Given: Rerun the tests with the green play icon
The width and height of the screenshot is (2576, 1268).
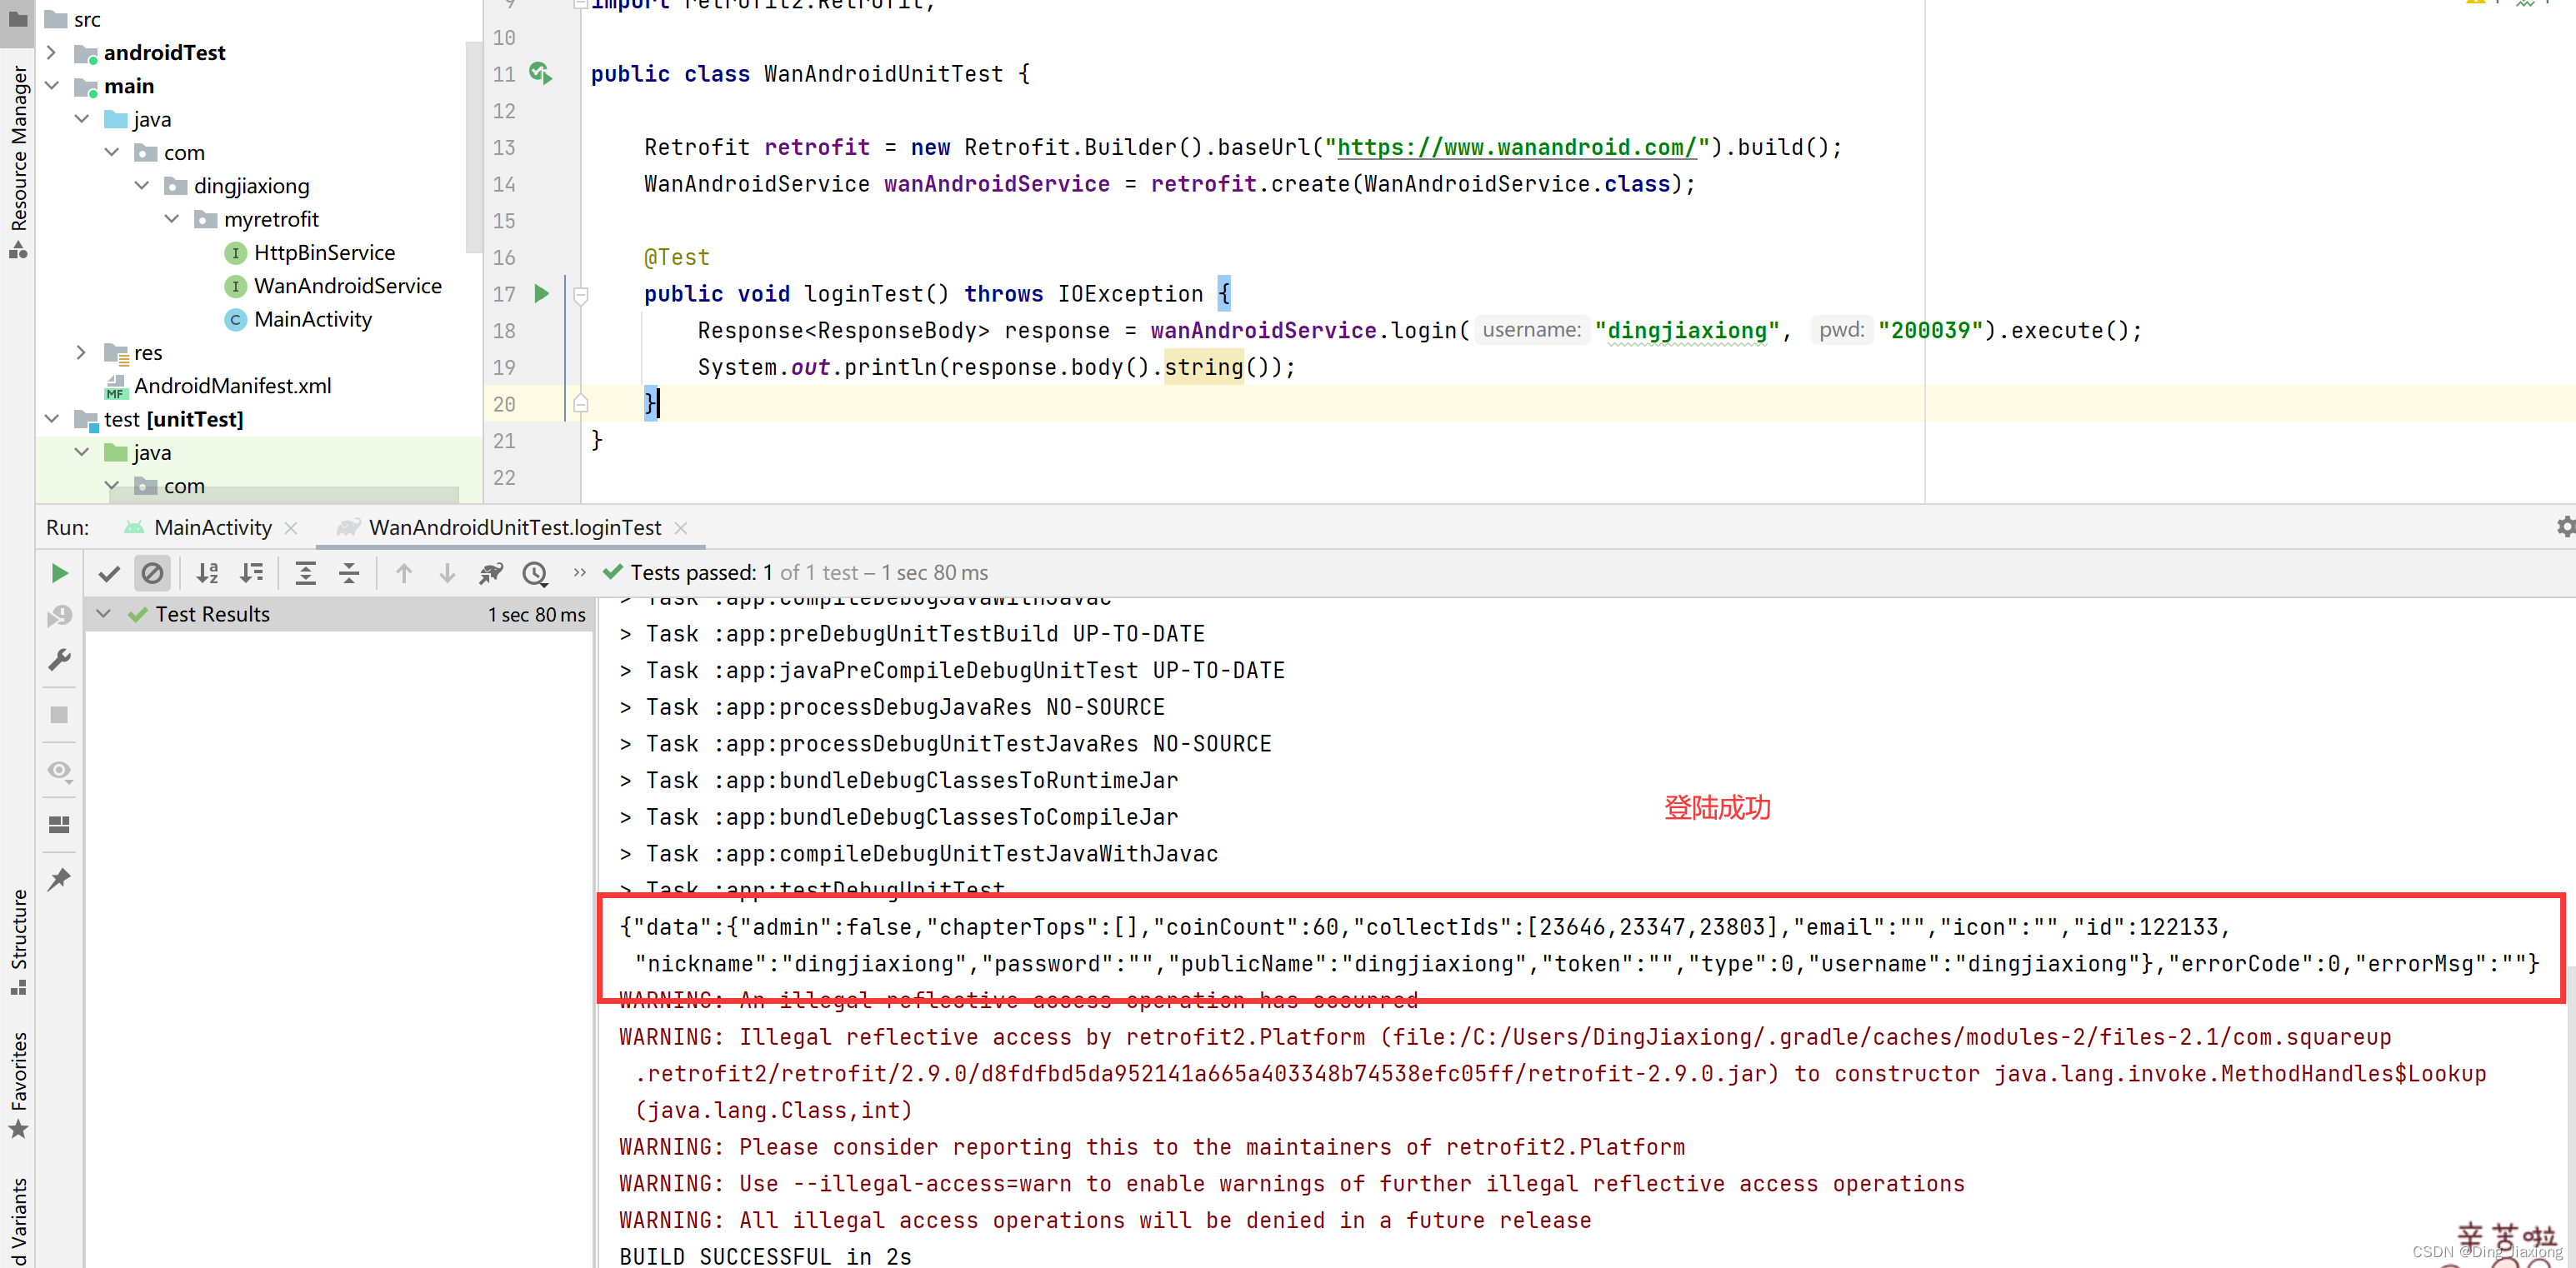Looking at the screenshot, I should [59, 573].
